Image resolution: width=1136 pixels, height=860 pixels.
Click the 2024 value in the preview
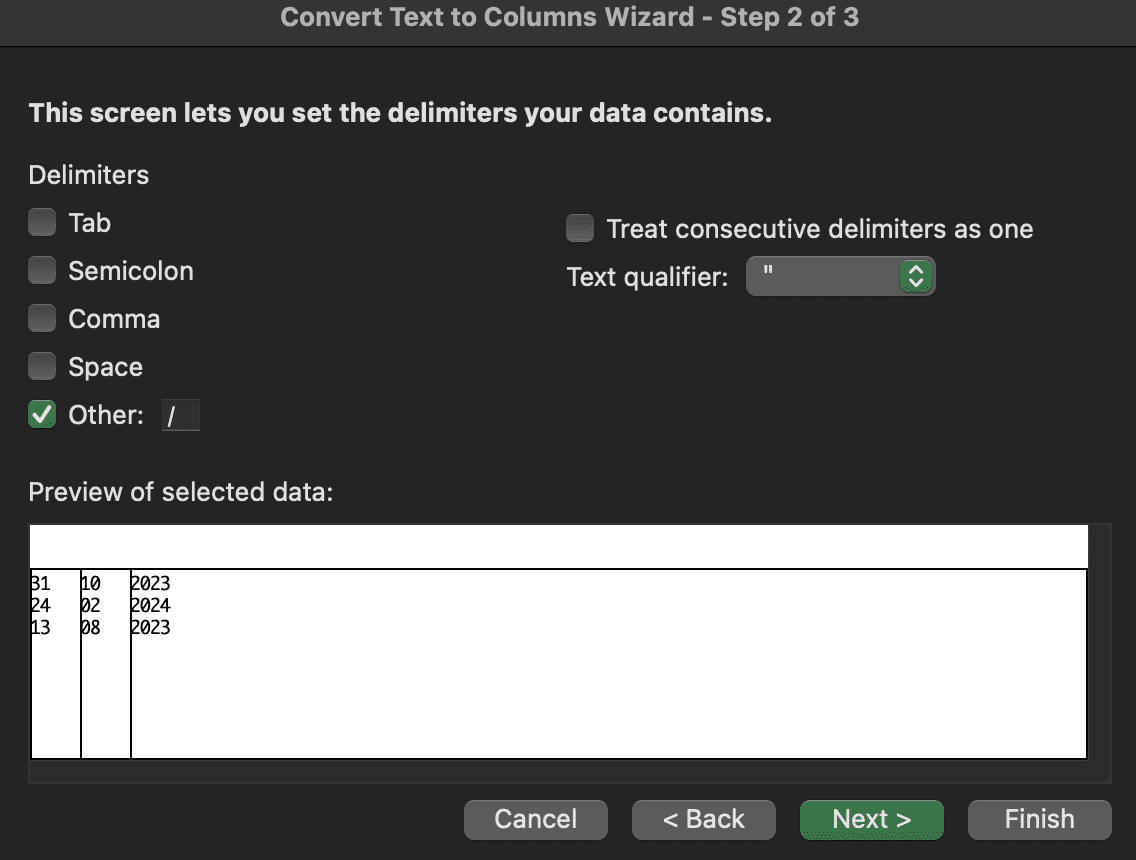(x=150, y=606)
